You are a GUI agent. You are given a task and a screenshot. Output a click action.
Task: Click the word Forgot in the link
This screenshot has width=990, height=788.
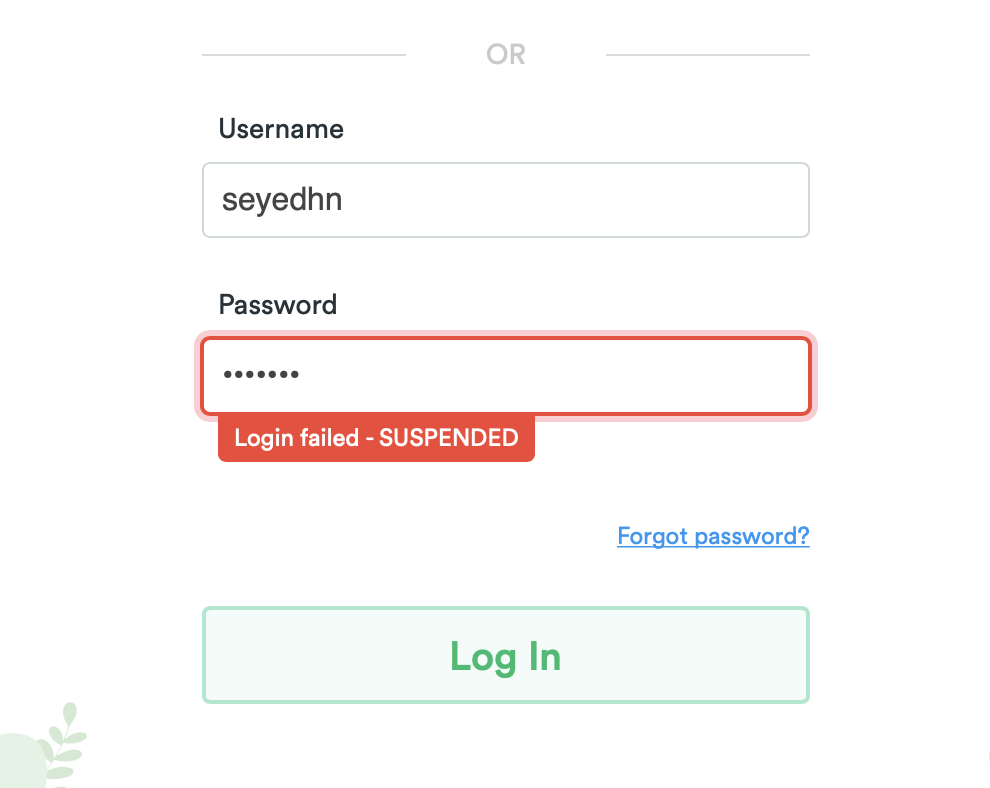coord(652,536)
